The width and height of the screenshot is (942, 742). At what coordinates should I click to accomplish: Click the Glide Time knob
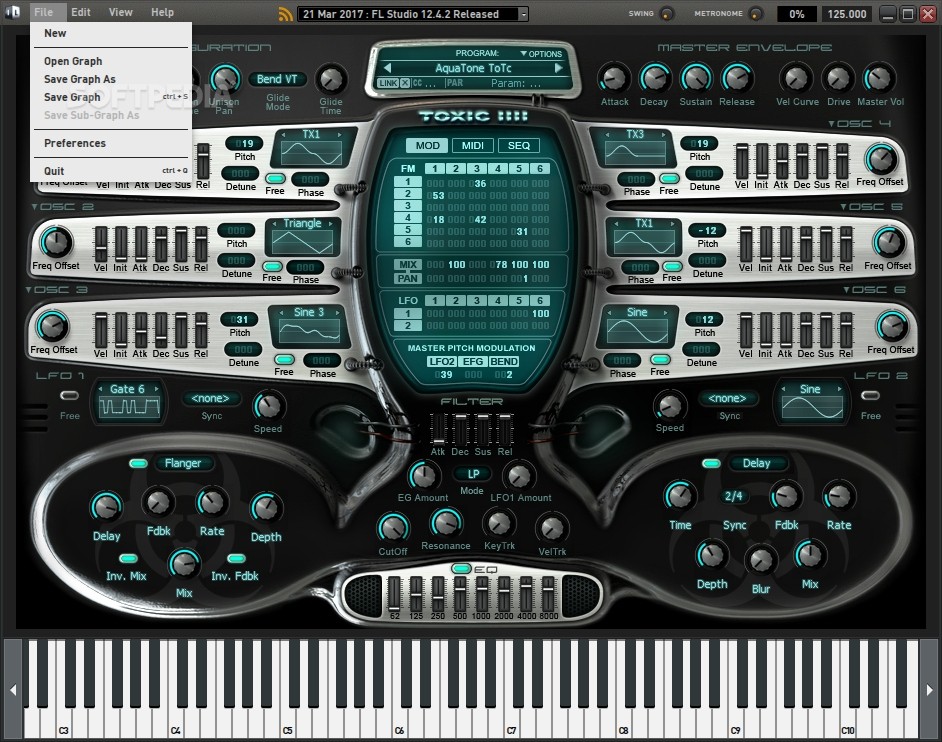[x=331, y=79]
